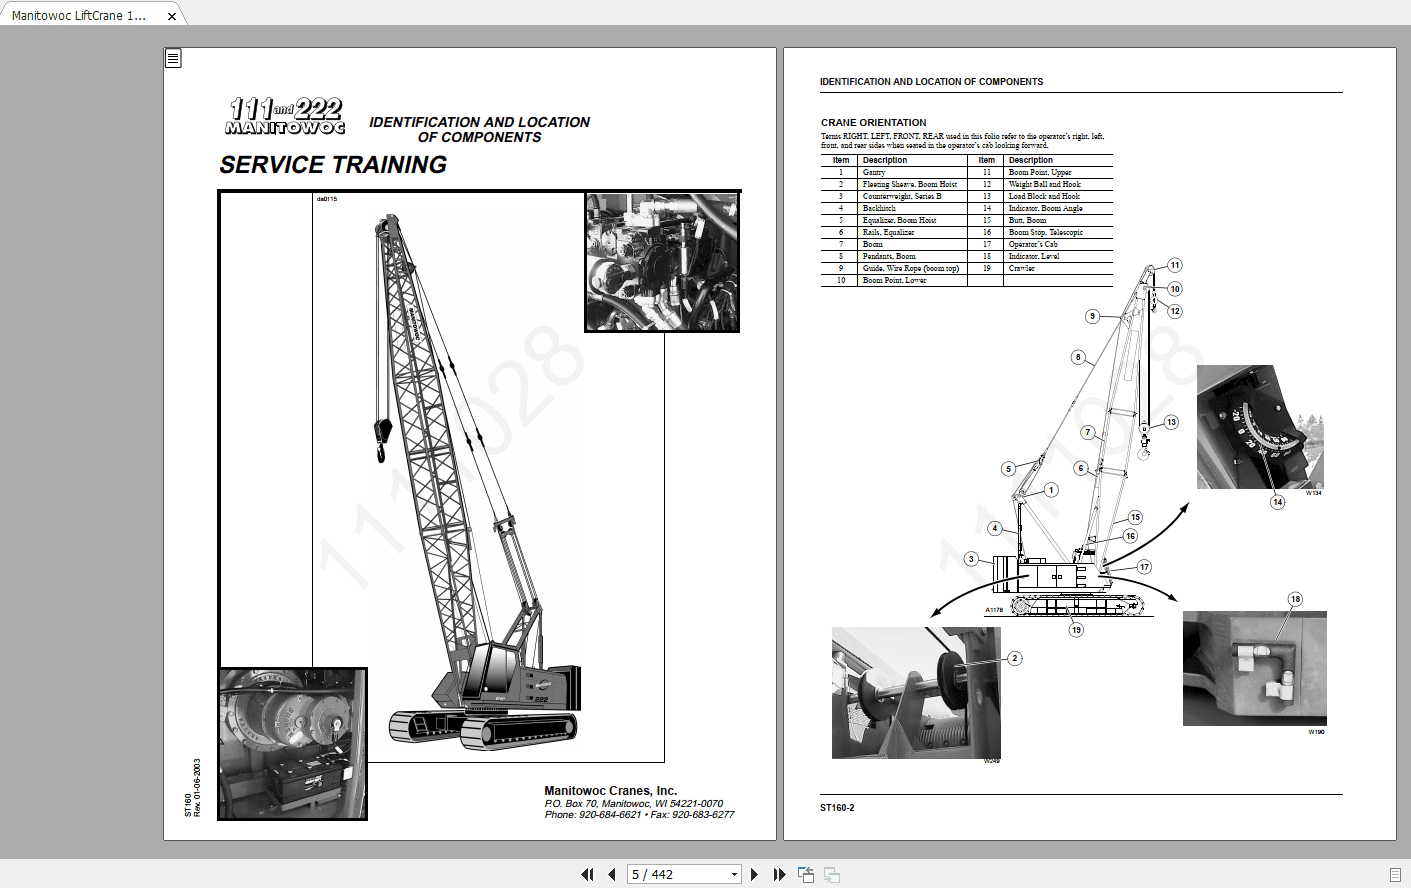The width and height of the screenshot is (1411, 888).
Task: Close the Manitowoc LiftCrane tab
Action: click(x=171, y=14)
